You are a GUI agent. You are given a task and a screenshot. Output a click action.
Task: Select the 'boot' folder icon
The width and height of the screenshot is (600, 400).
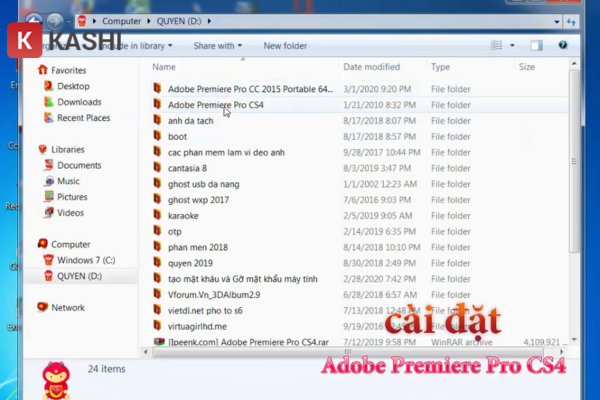(x=157, y=136)
